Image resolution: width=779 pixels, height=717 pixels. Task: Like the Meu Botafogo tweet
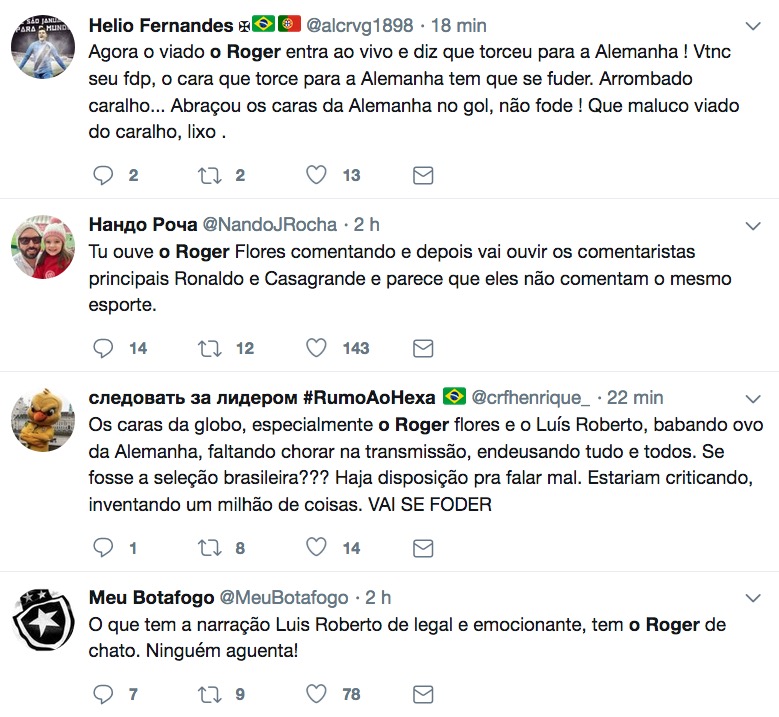pos(316,694)
